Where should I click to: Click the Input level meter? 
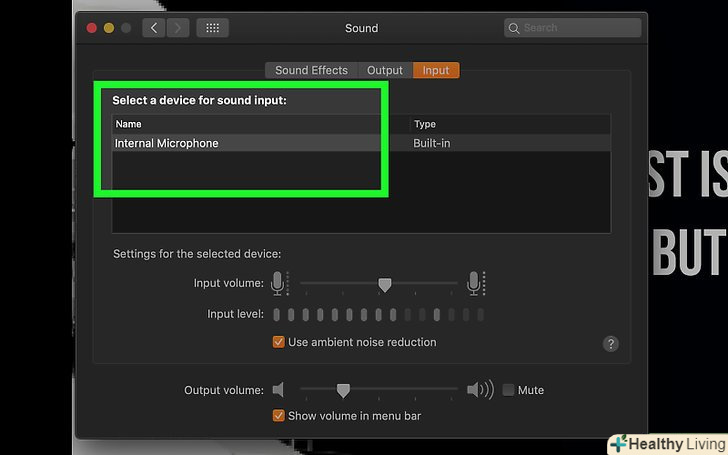point(378,315)
